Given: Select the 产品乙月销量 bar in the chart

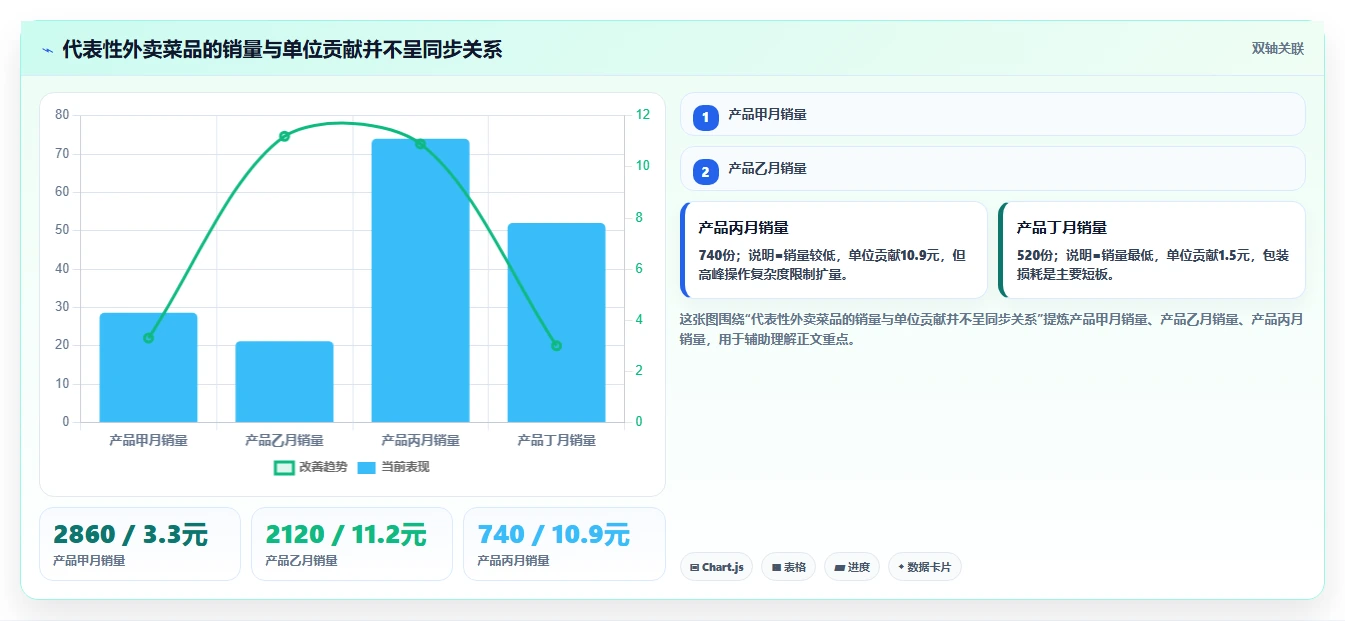Looking at the screenshot, I should [x=284, y=382].
